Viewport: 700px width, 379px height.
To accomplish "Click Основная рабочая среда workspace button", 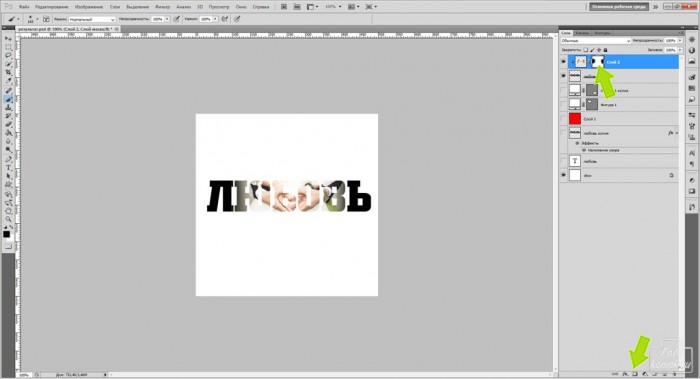I will tap(619, 7).
